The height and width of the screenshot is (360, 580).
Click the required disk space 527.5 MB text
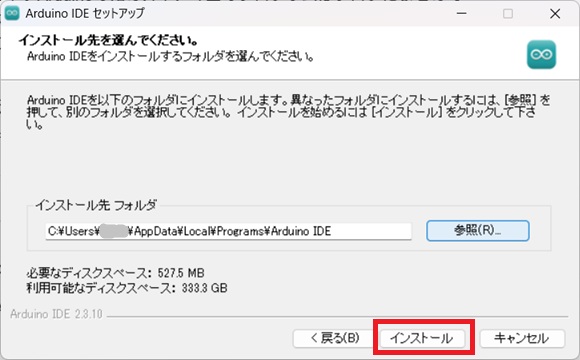115,273
